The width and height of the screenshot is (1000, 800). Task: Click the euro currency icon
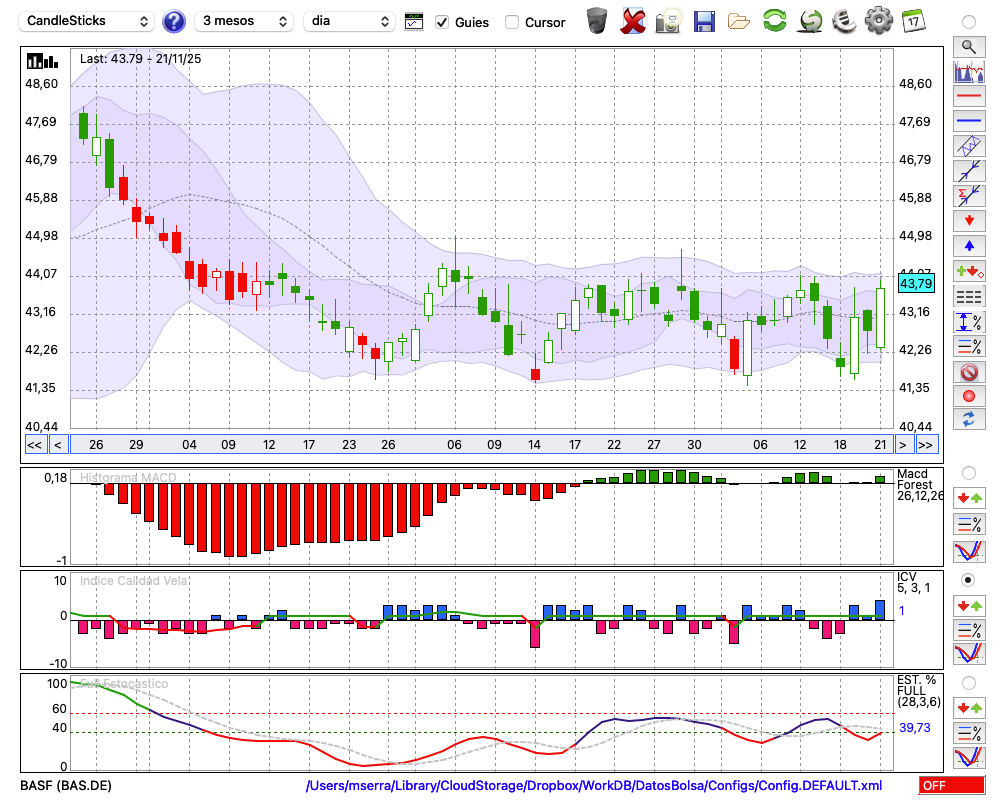click(843, 21)
